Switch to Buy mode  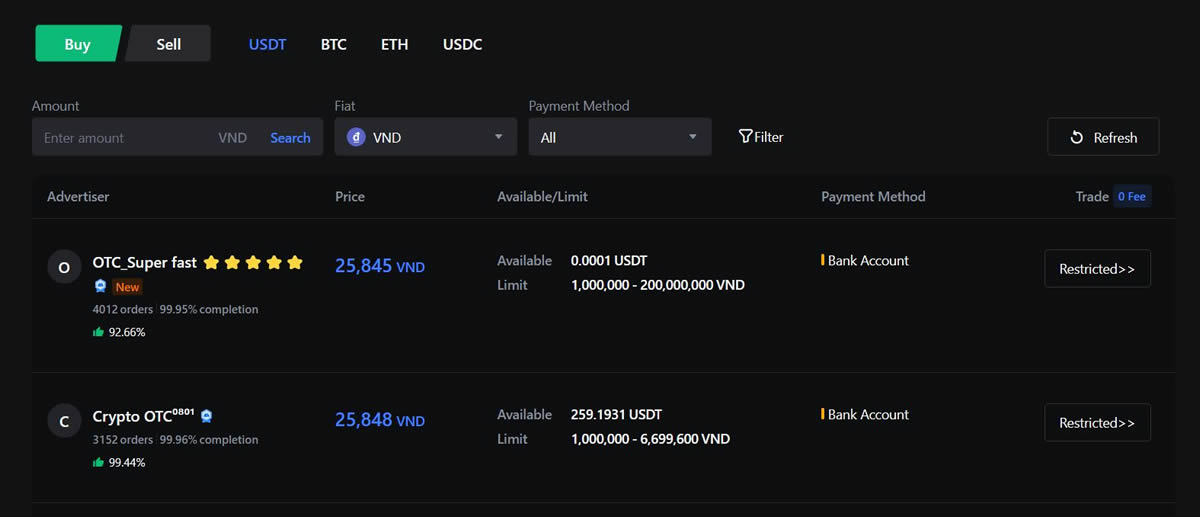point(77,44)
